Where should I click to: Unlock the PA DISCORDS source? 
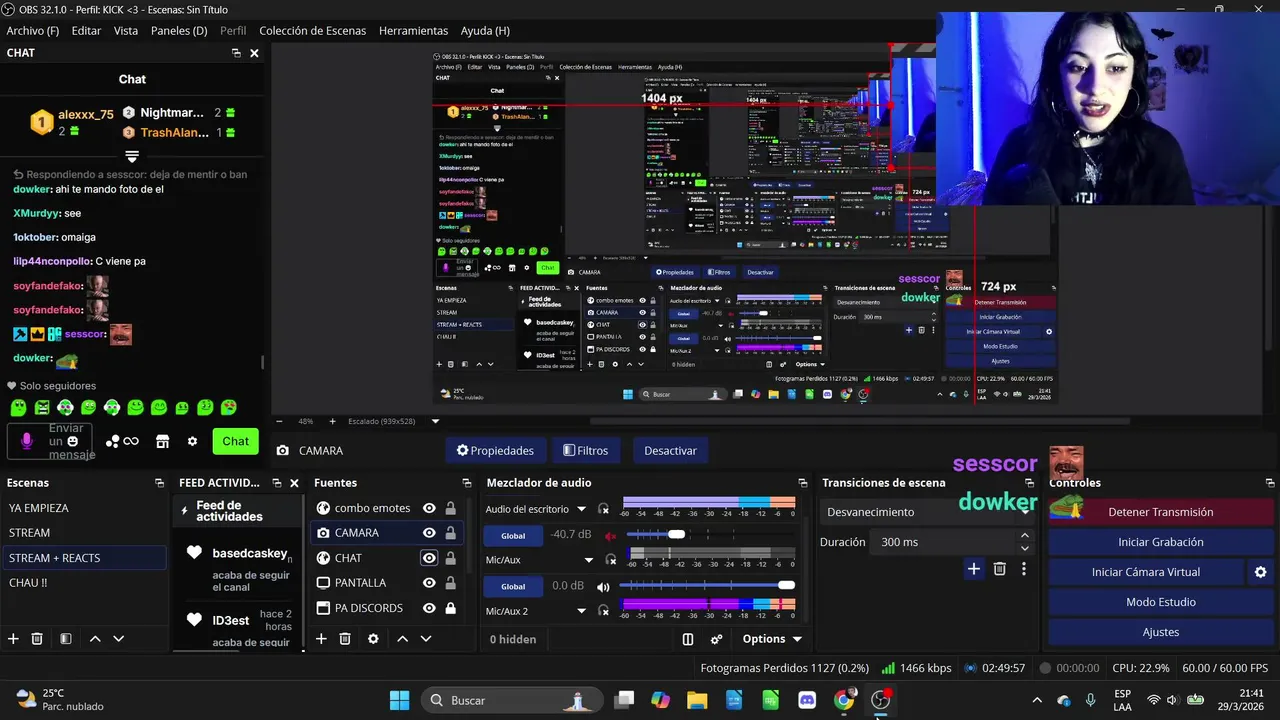click(x=450, y=608)
